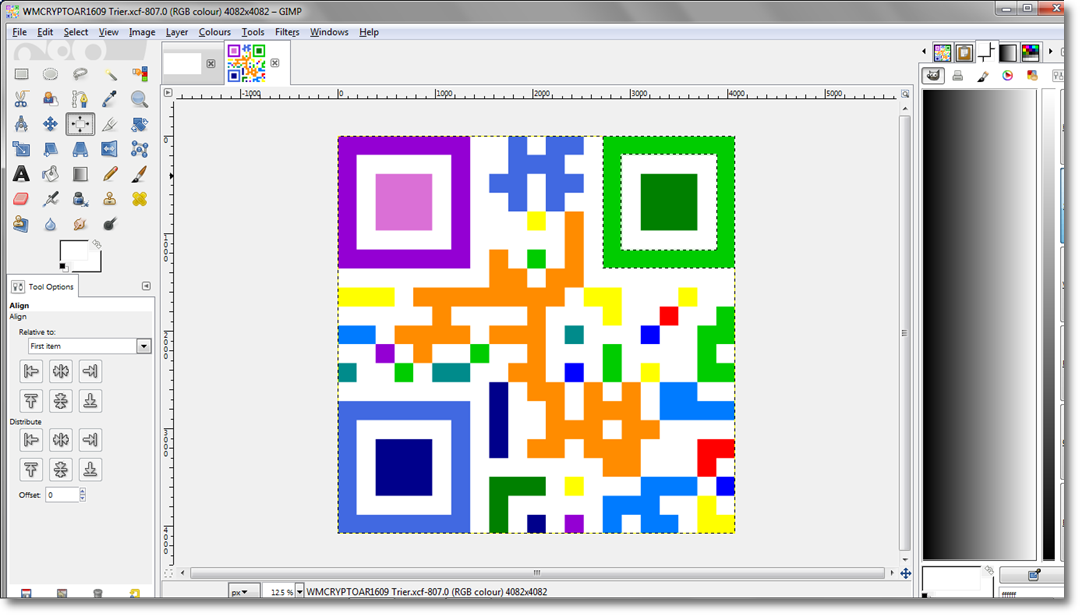
Task: Open the Tool Options tab configuration menu
Action: pos(146,286)
